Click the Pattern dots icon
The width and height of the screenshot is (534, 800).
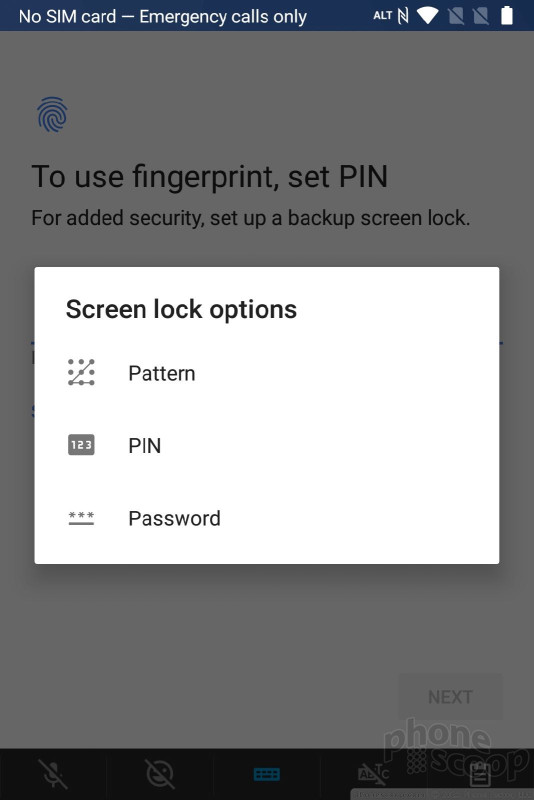[81, 372]
